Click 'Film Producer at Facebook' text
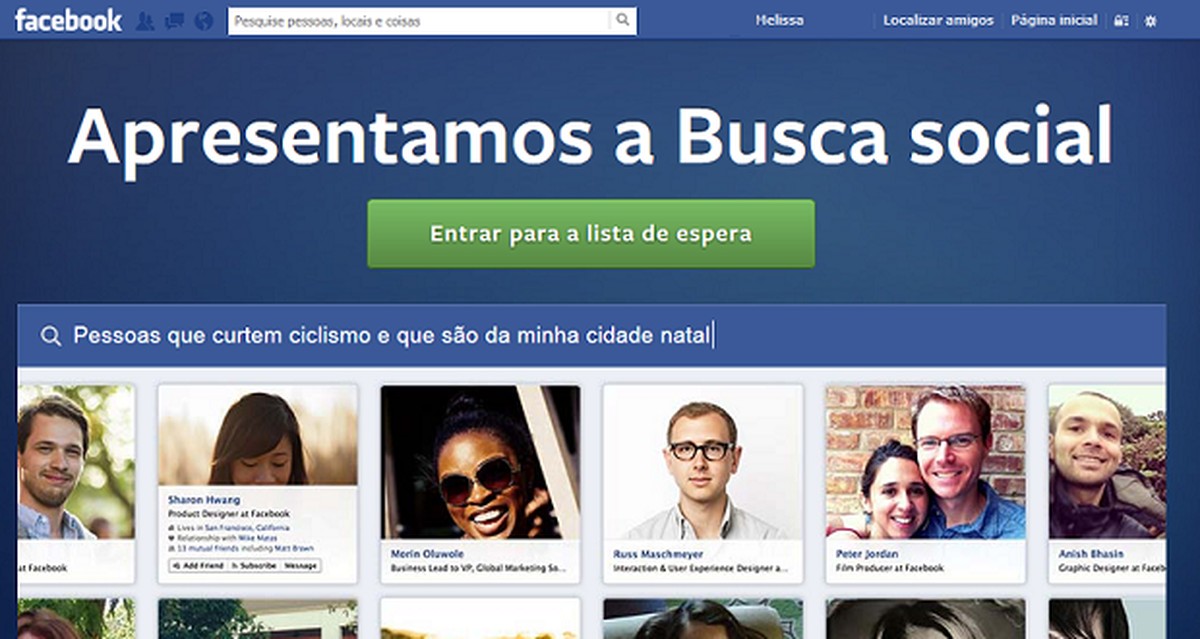 click(x=889, y=568)
